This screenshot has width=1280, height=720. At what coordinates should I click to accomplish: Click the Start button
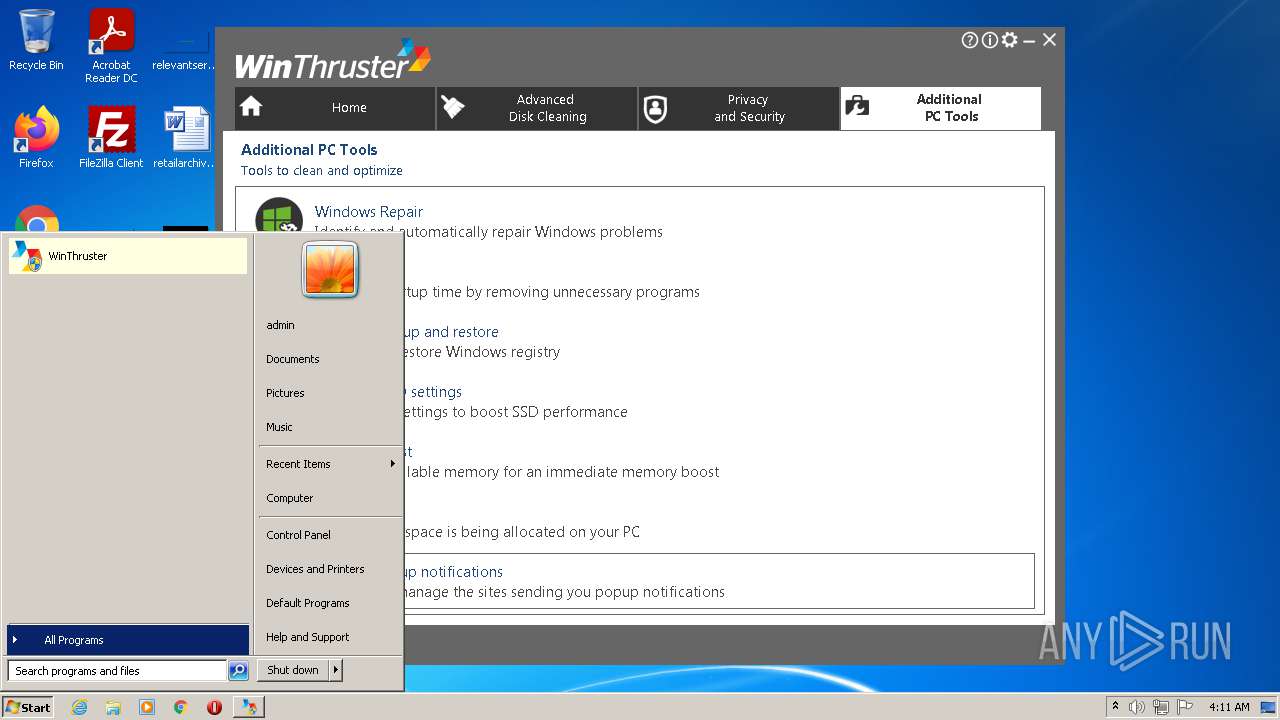[28, 707]
